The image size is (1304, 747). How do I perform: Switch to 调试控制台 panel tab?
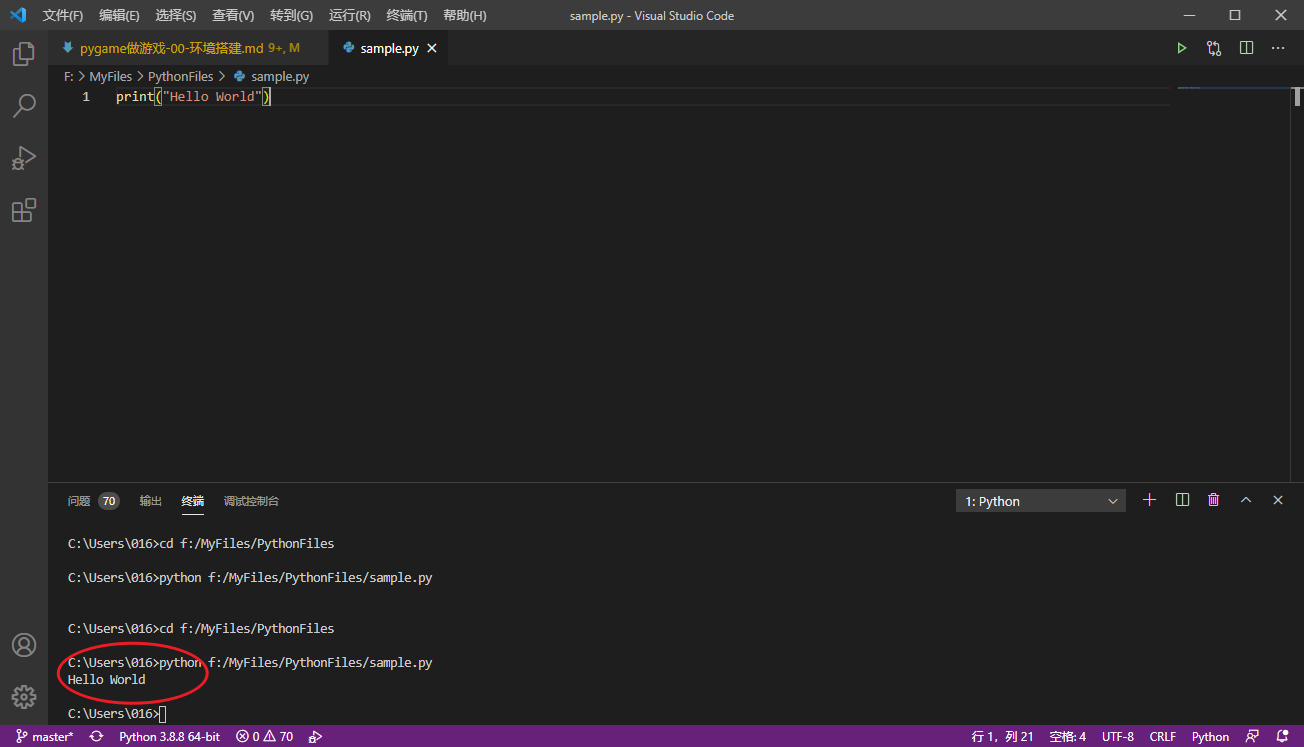pos(251,501)
